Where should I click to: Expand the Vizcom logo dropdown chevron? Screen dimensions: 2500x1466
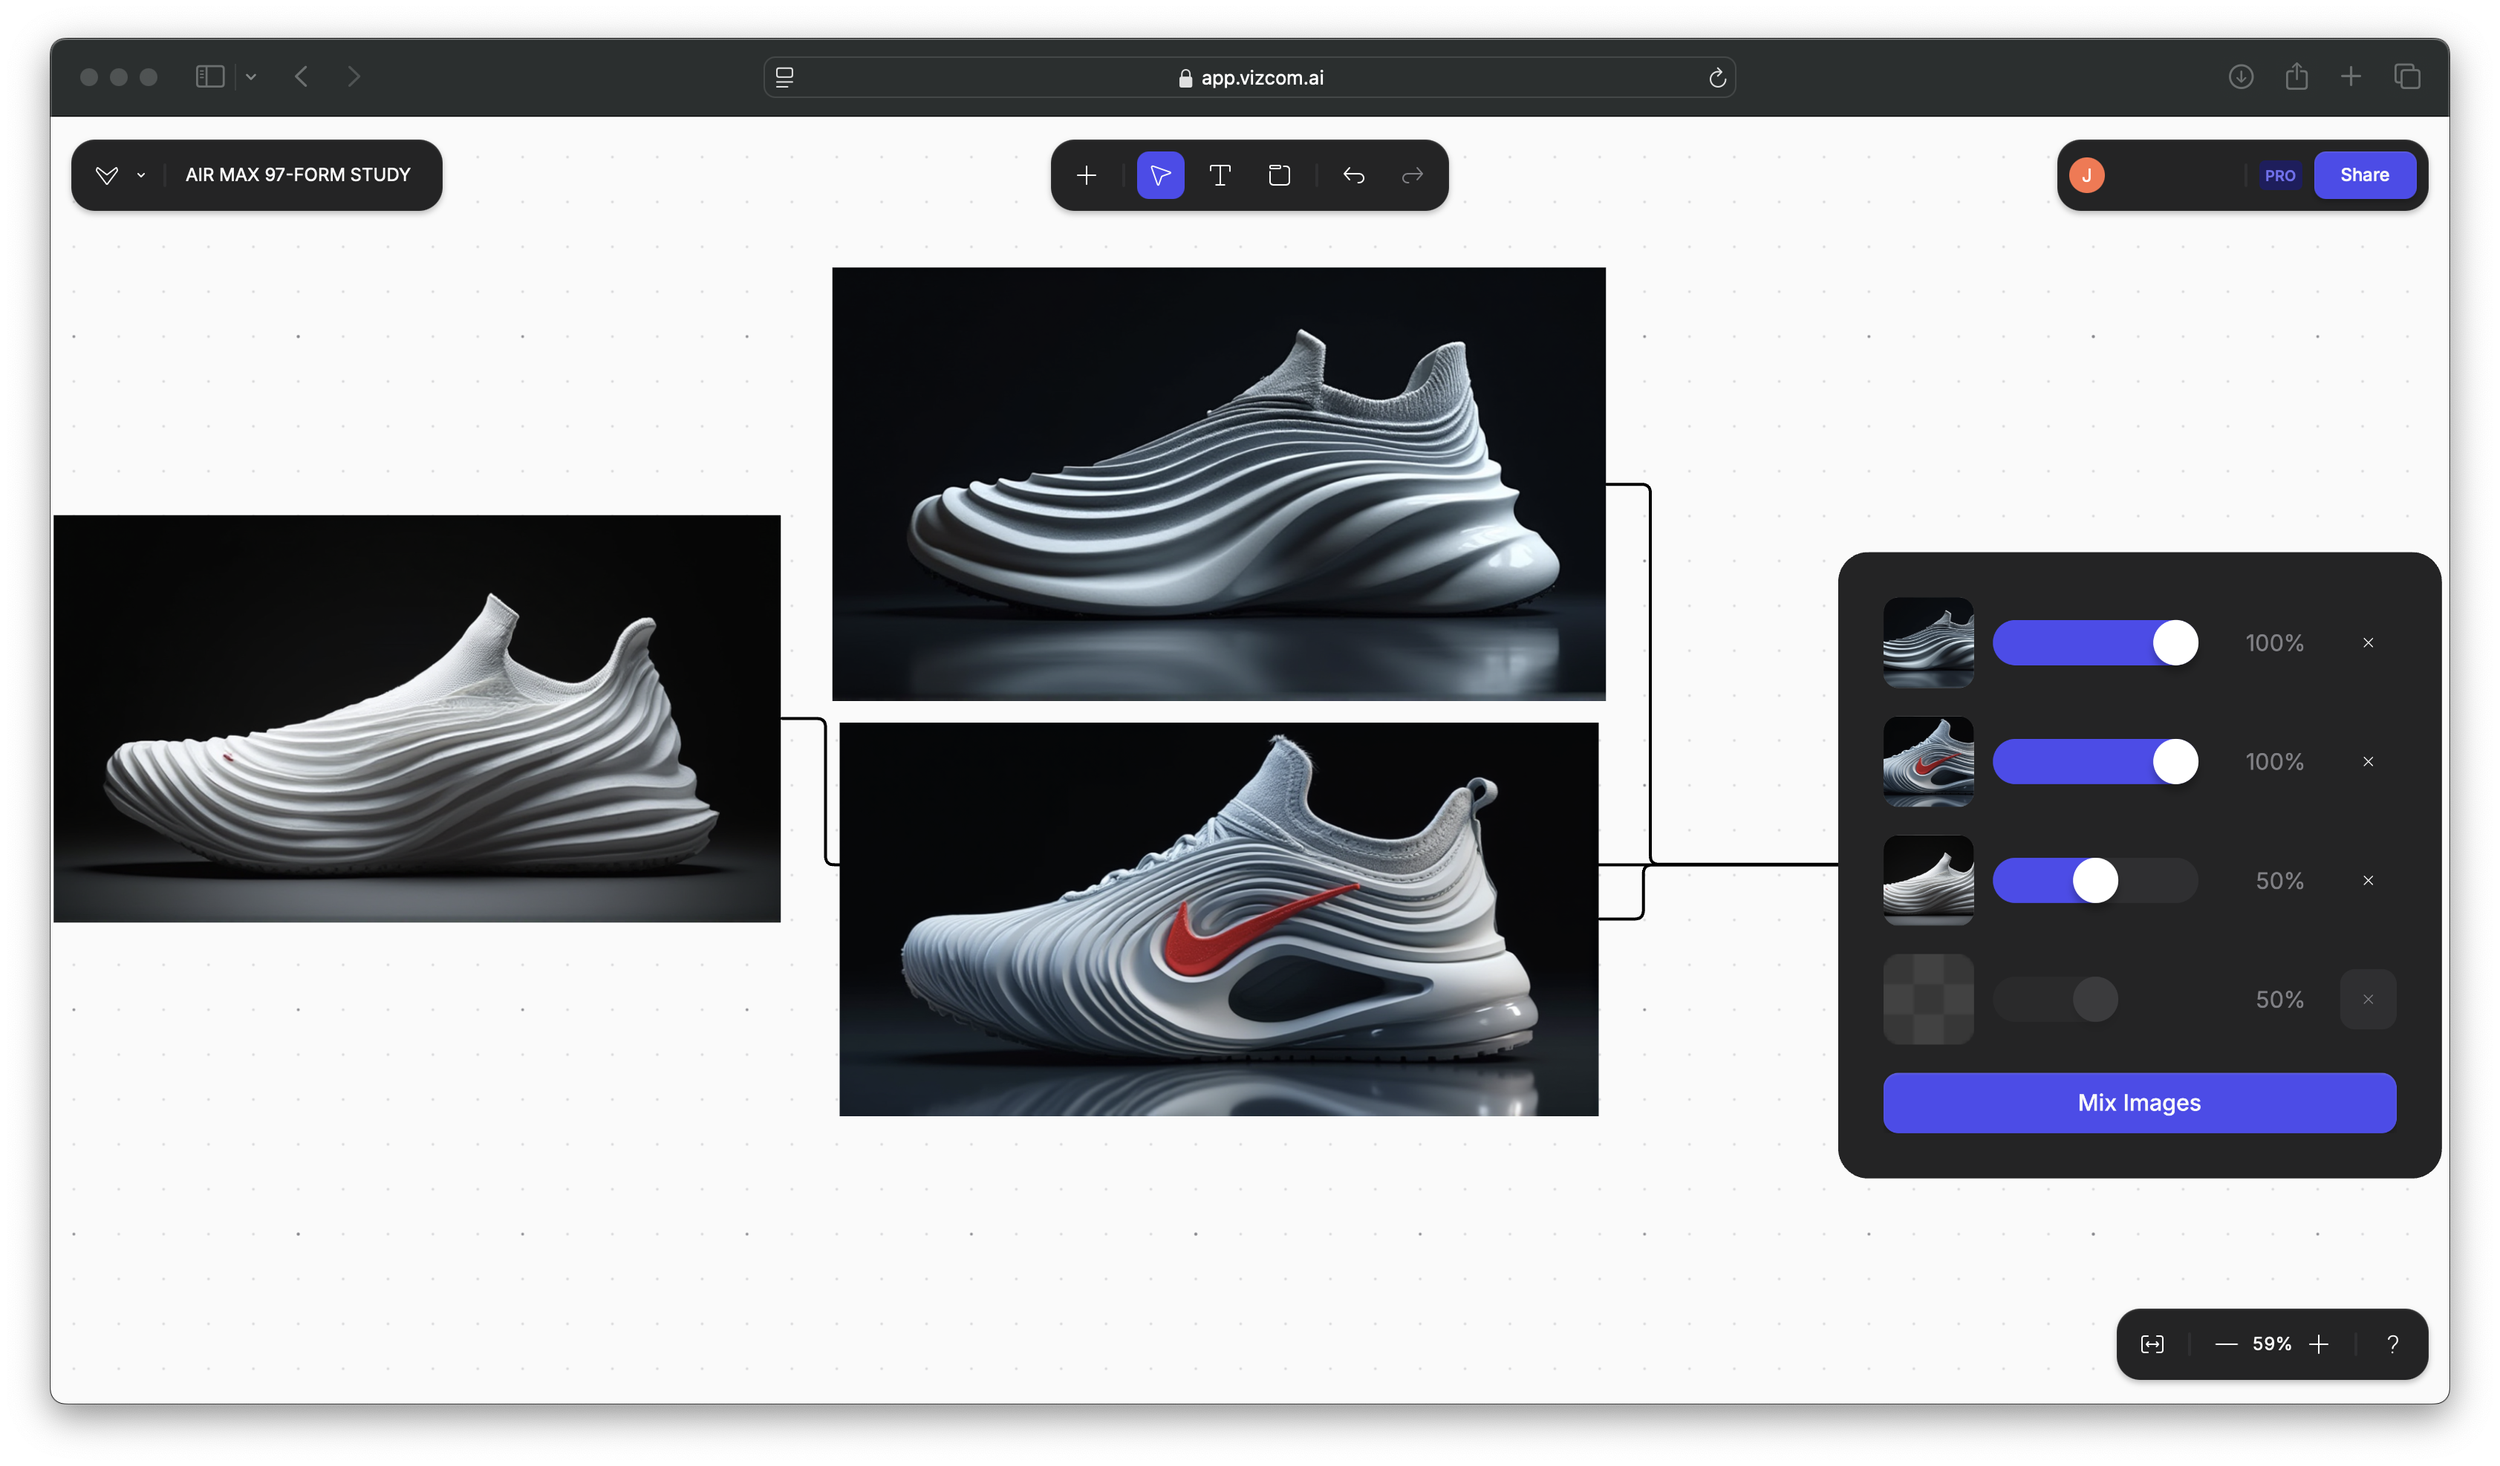point(141,175)
